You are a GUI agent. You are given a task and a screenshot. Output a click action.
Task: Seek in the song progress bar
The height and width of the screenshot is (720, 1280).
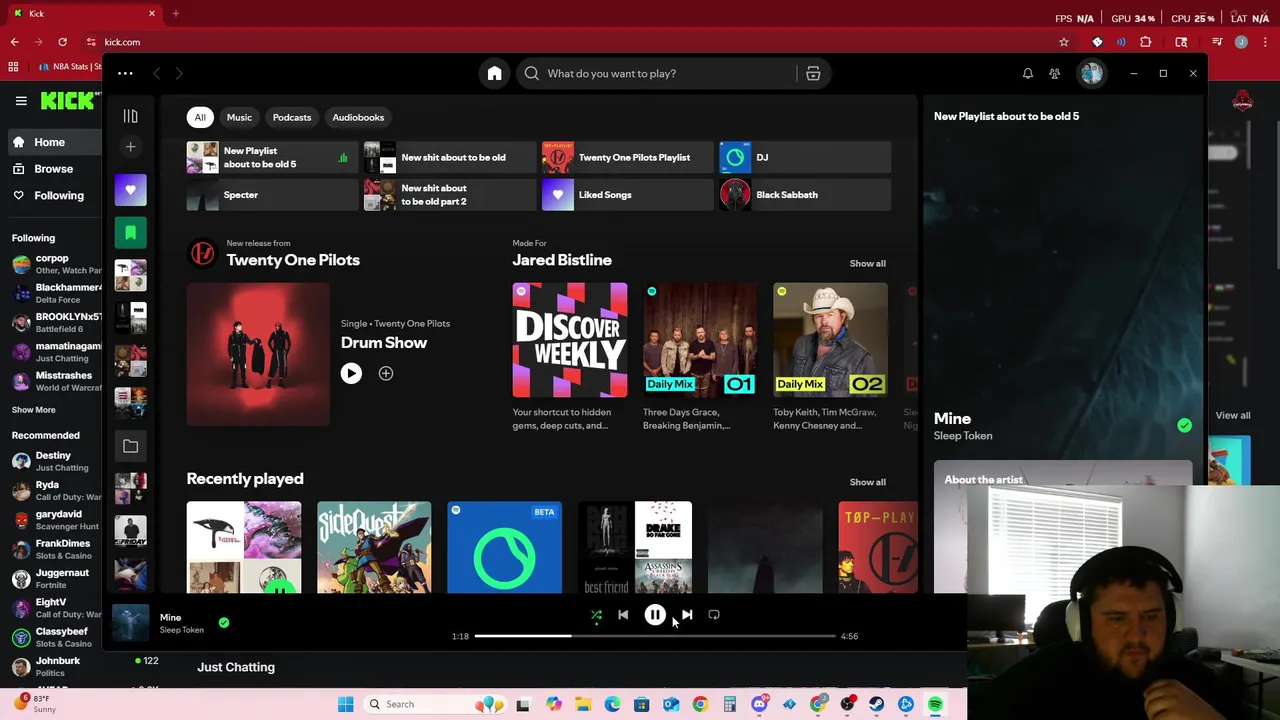[x=655, y=636]
